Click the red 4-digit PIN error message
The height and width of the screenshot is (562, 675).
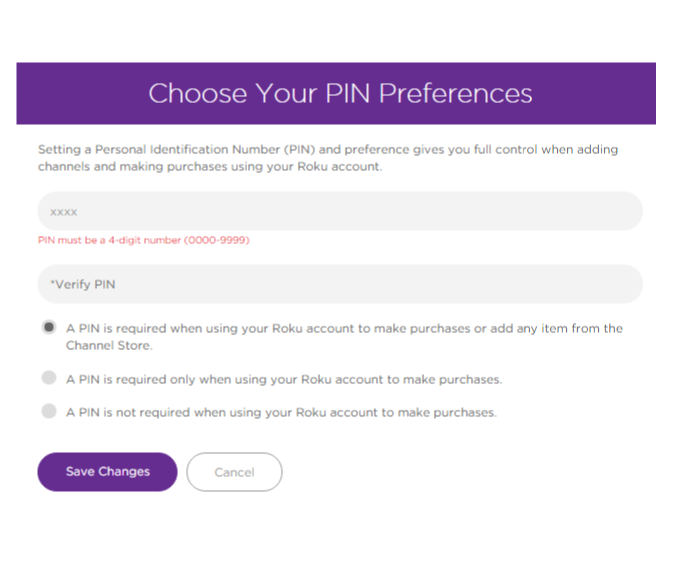click(x=143, y=240)
